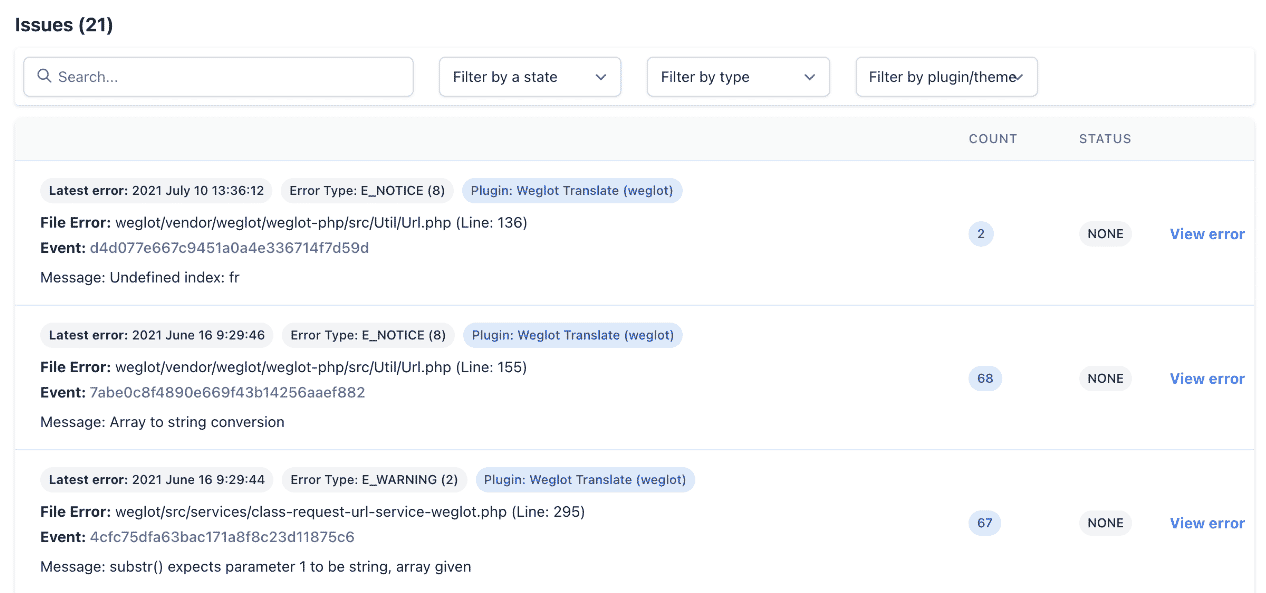The height and width of the screenshot is (593, 1266).
Task: Click the count badge showing 2
Action: coord(981,234)
